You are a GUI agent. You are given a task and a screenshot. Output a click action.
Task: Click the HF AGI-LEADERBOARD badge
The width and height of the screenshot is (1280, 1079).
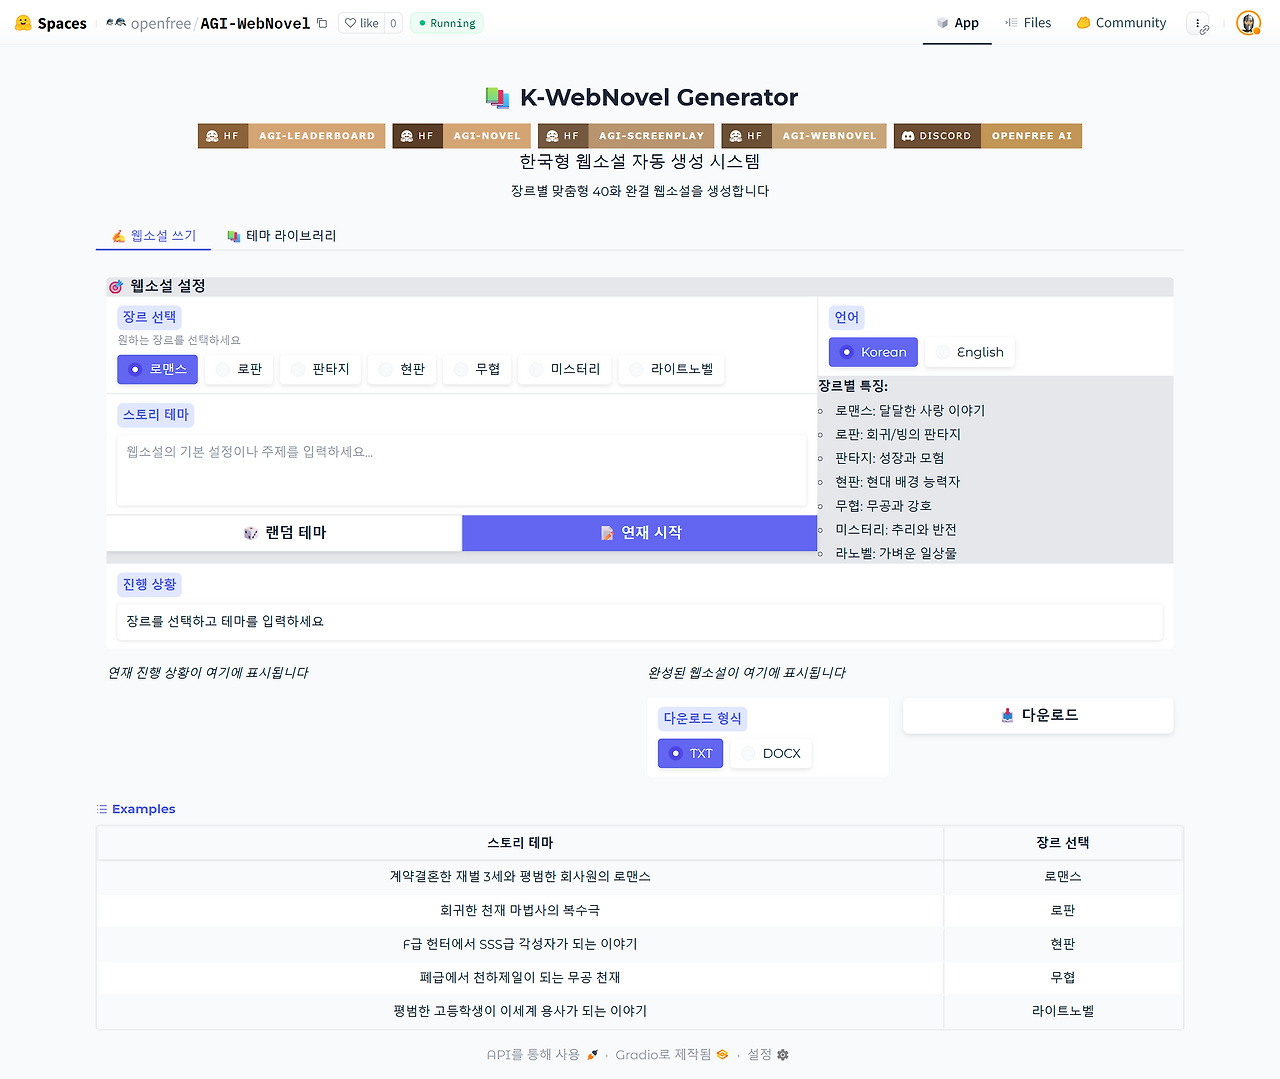[291, 135]
